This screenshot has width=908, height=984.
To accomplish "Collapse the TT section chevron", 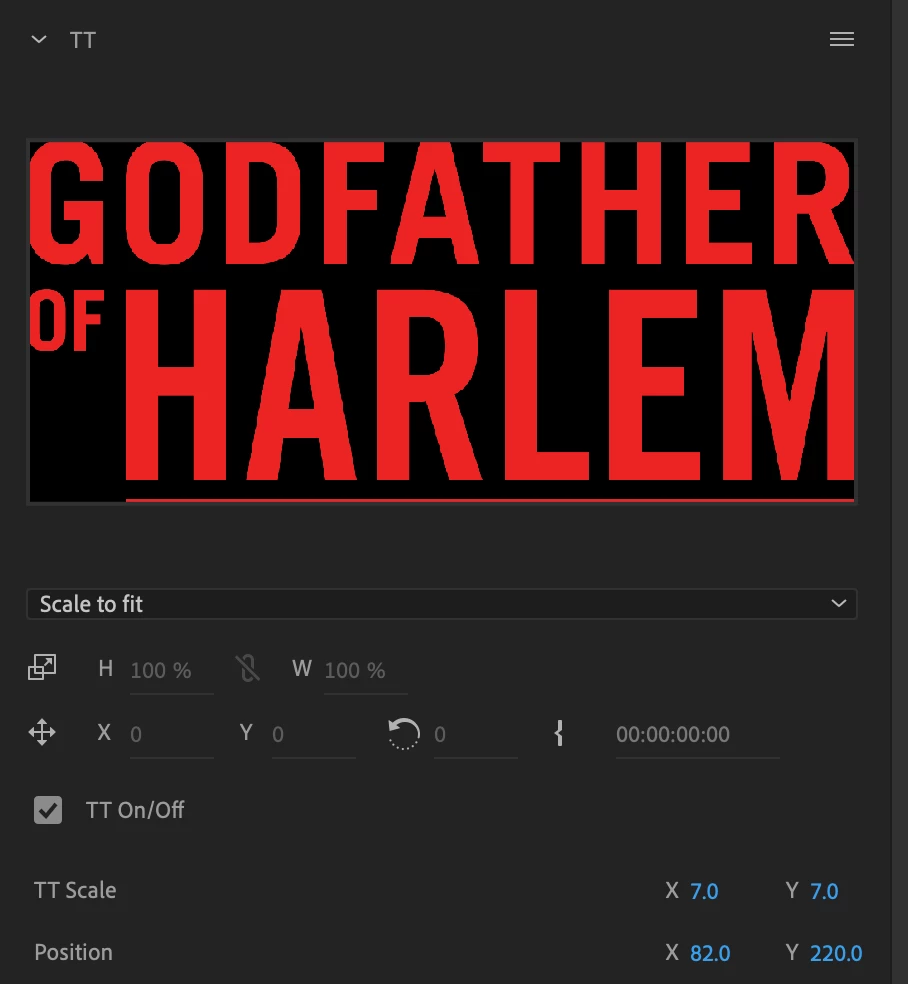I will [x=39, y=40].
